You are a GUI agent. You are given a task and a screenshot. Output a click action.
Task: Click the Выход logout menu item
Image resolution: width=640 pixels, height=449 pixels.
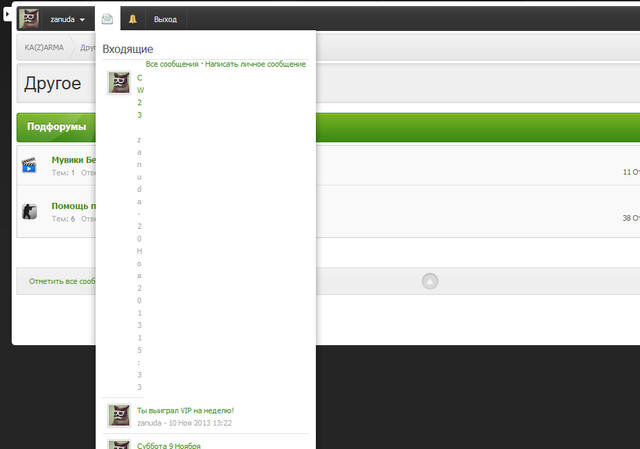point(165,19)
